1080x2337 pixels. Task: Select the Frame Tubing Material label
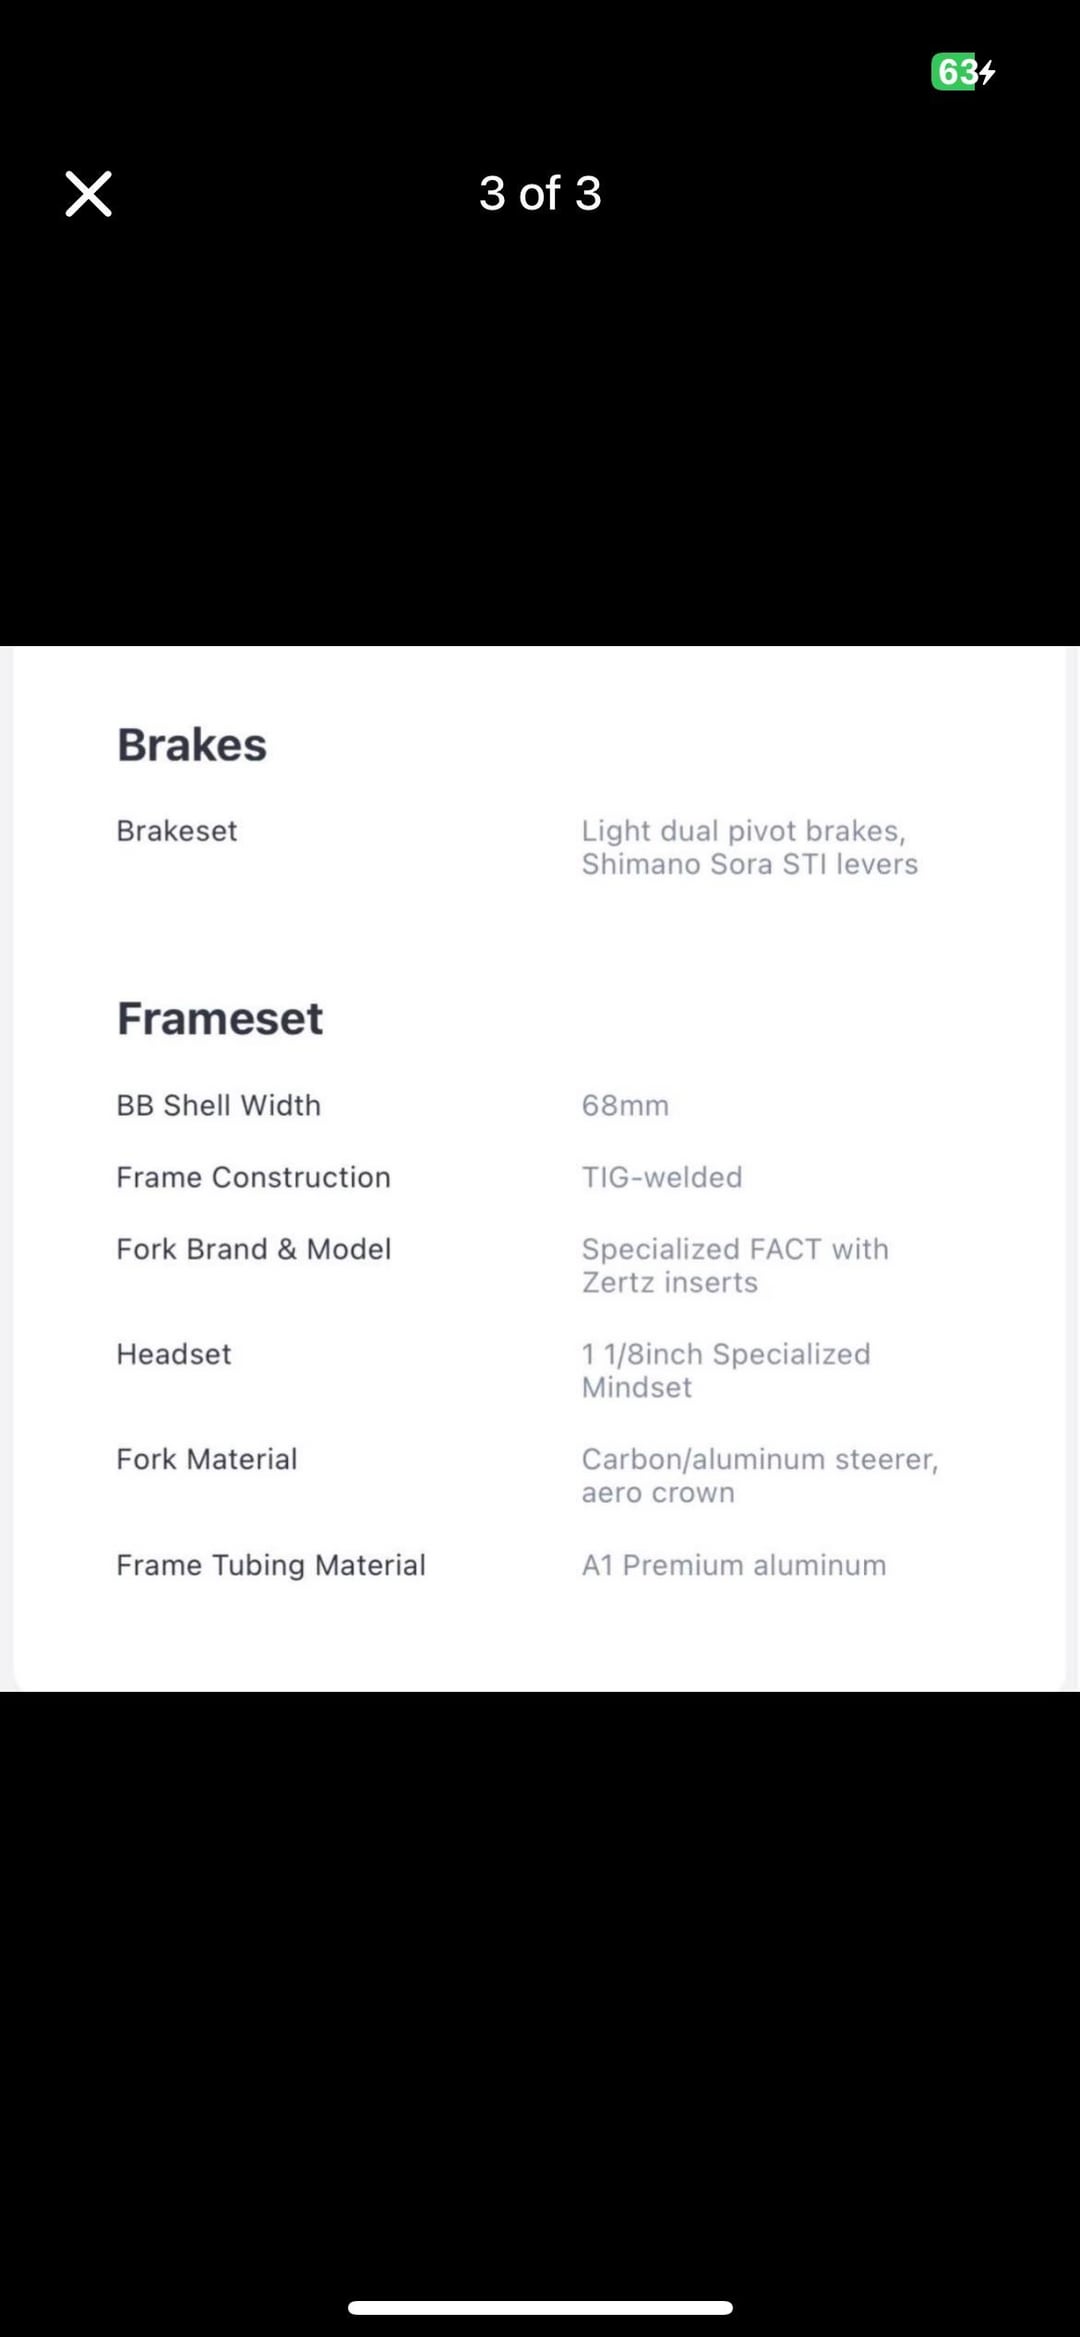[x=271, y=1565]
